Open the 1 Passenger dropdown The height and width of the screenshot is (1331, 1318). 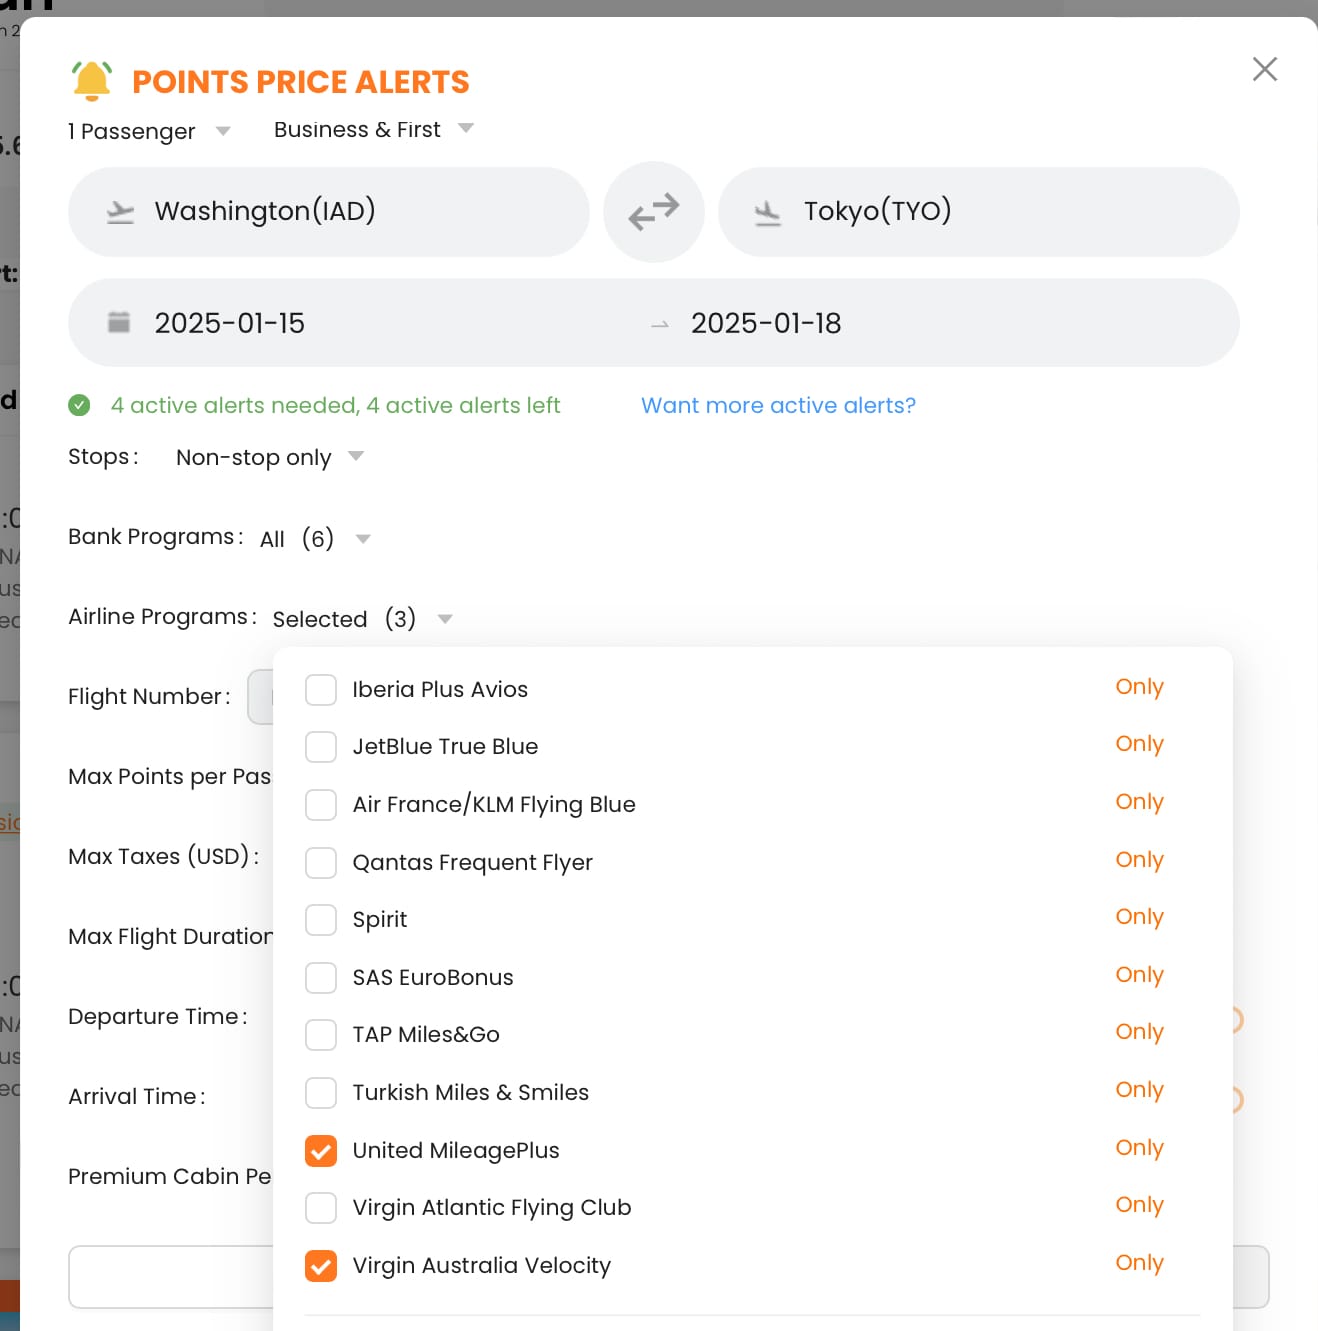tap(149, 131)
